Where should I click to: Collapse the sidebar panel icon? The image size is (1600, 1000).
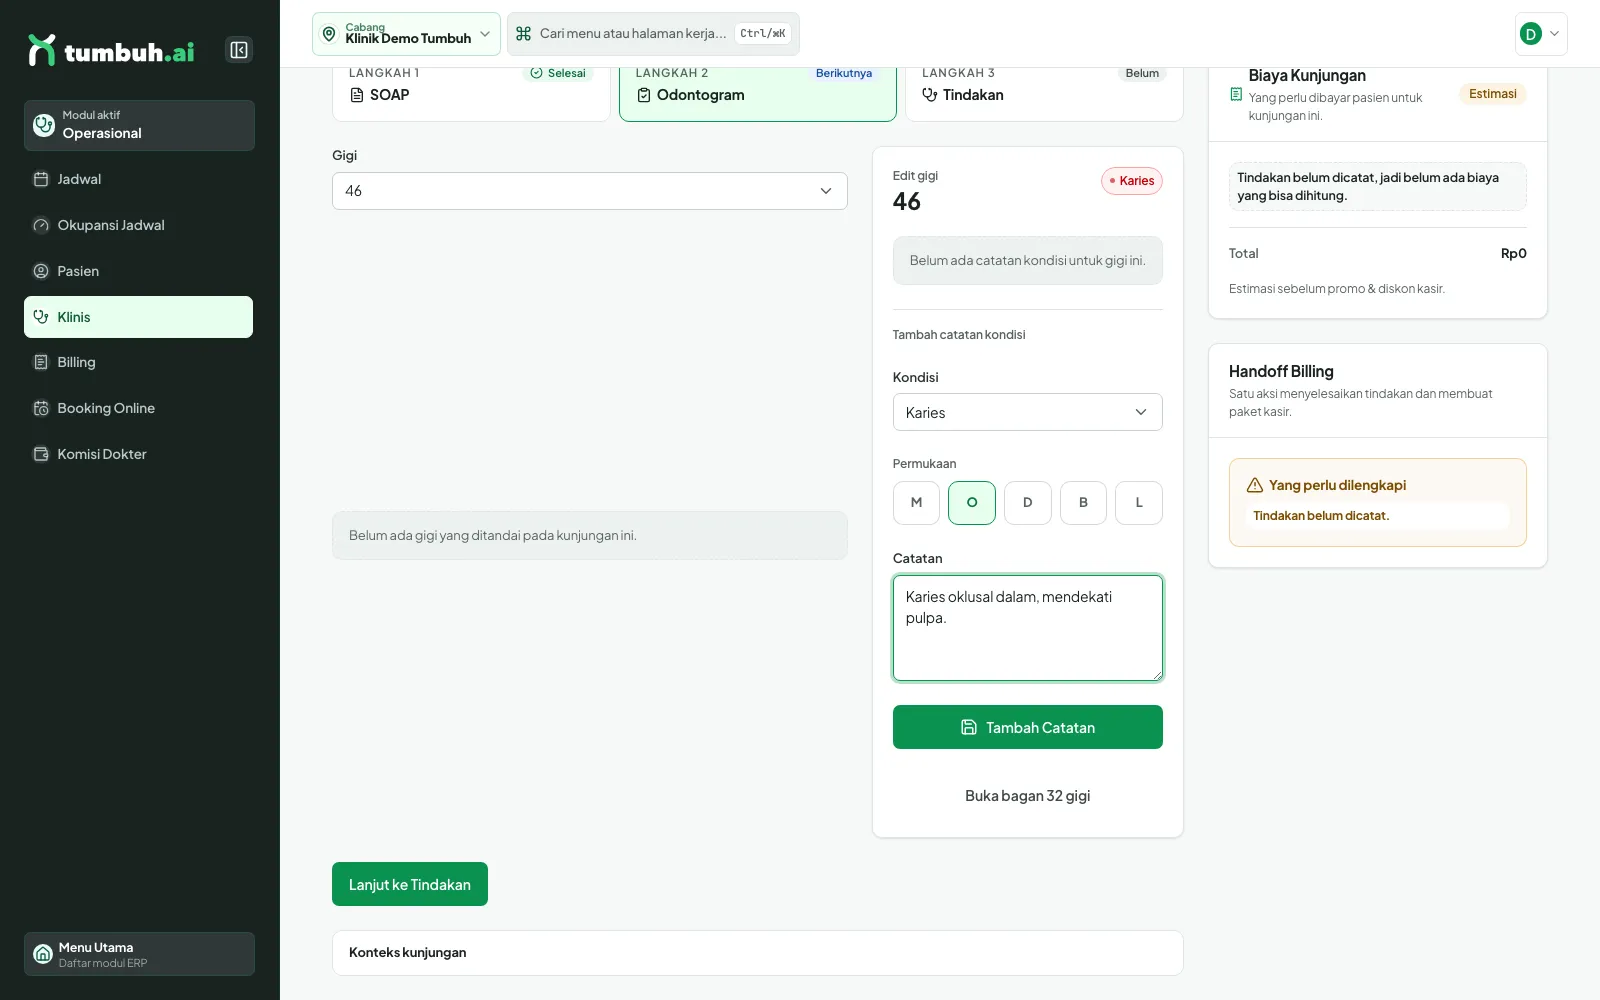tap(239, 50)
